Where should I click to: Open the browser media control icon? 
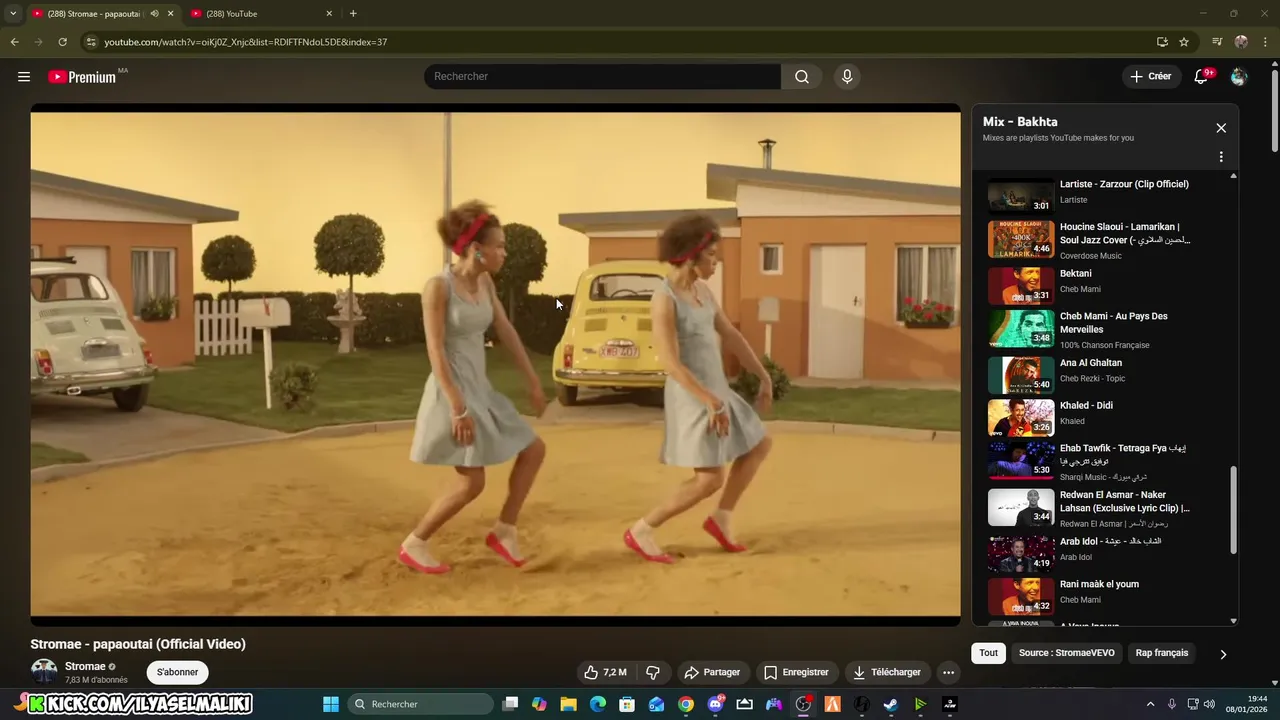pos(1217,42)
